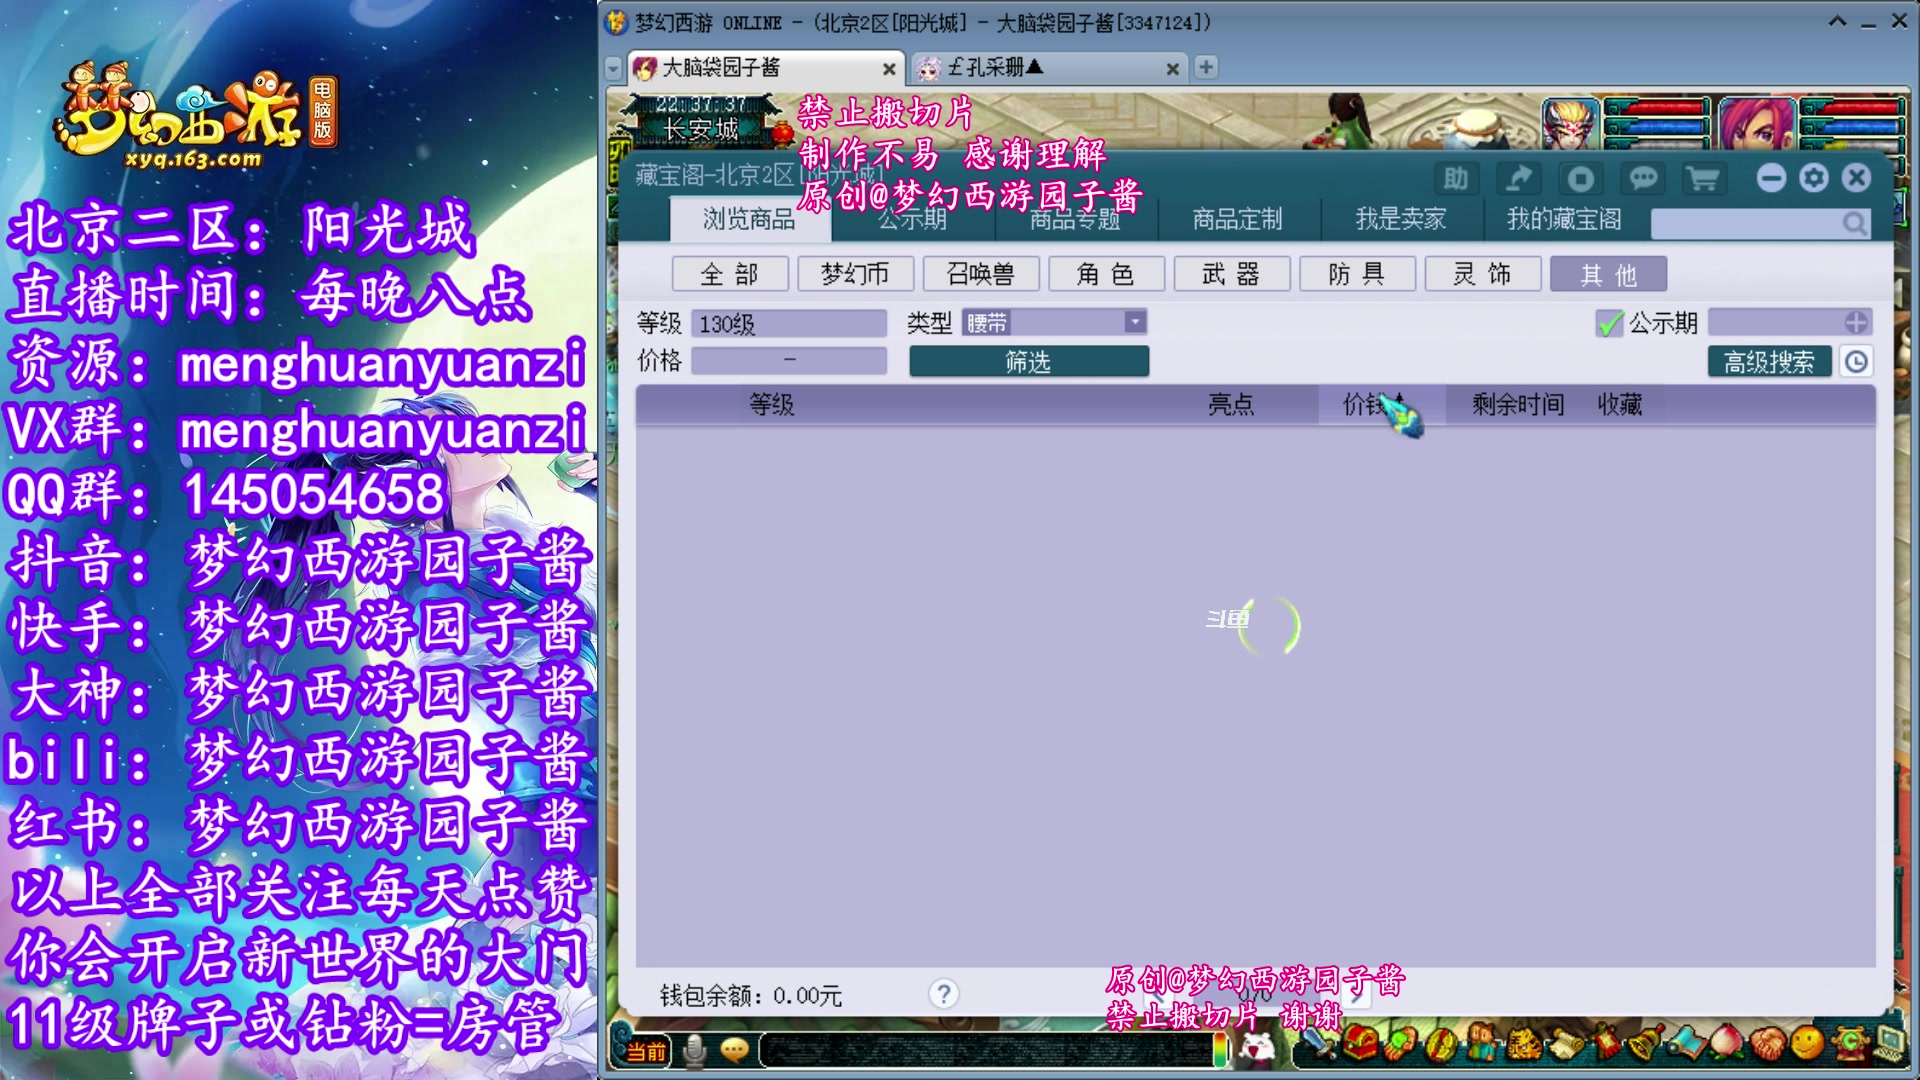Close the 藏宝阁 panel with round X
This screenshot has height=1080, width=1920.
tap(1857, 178)
